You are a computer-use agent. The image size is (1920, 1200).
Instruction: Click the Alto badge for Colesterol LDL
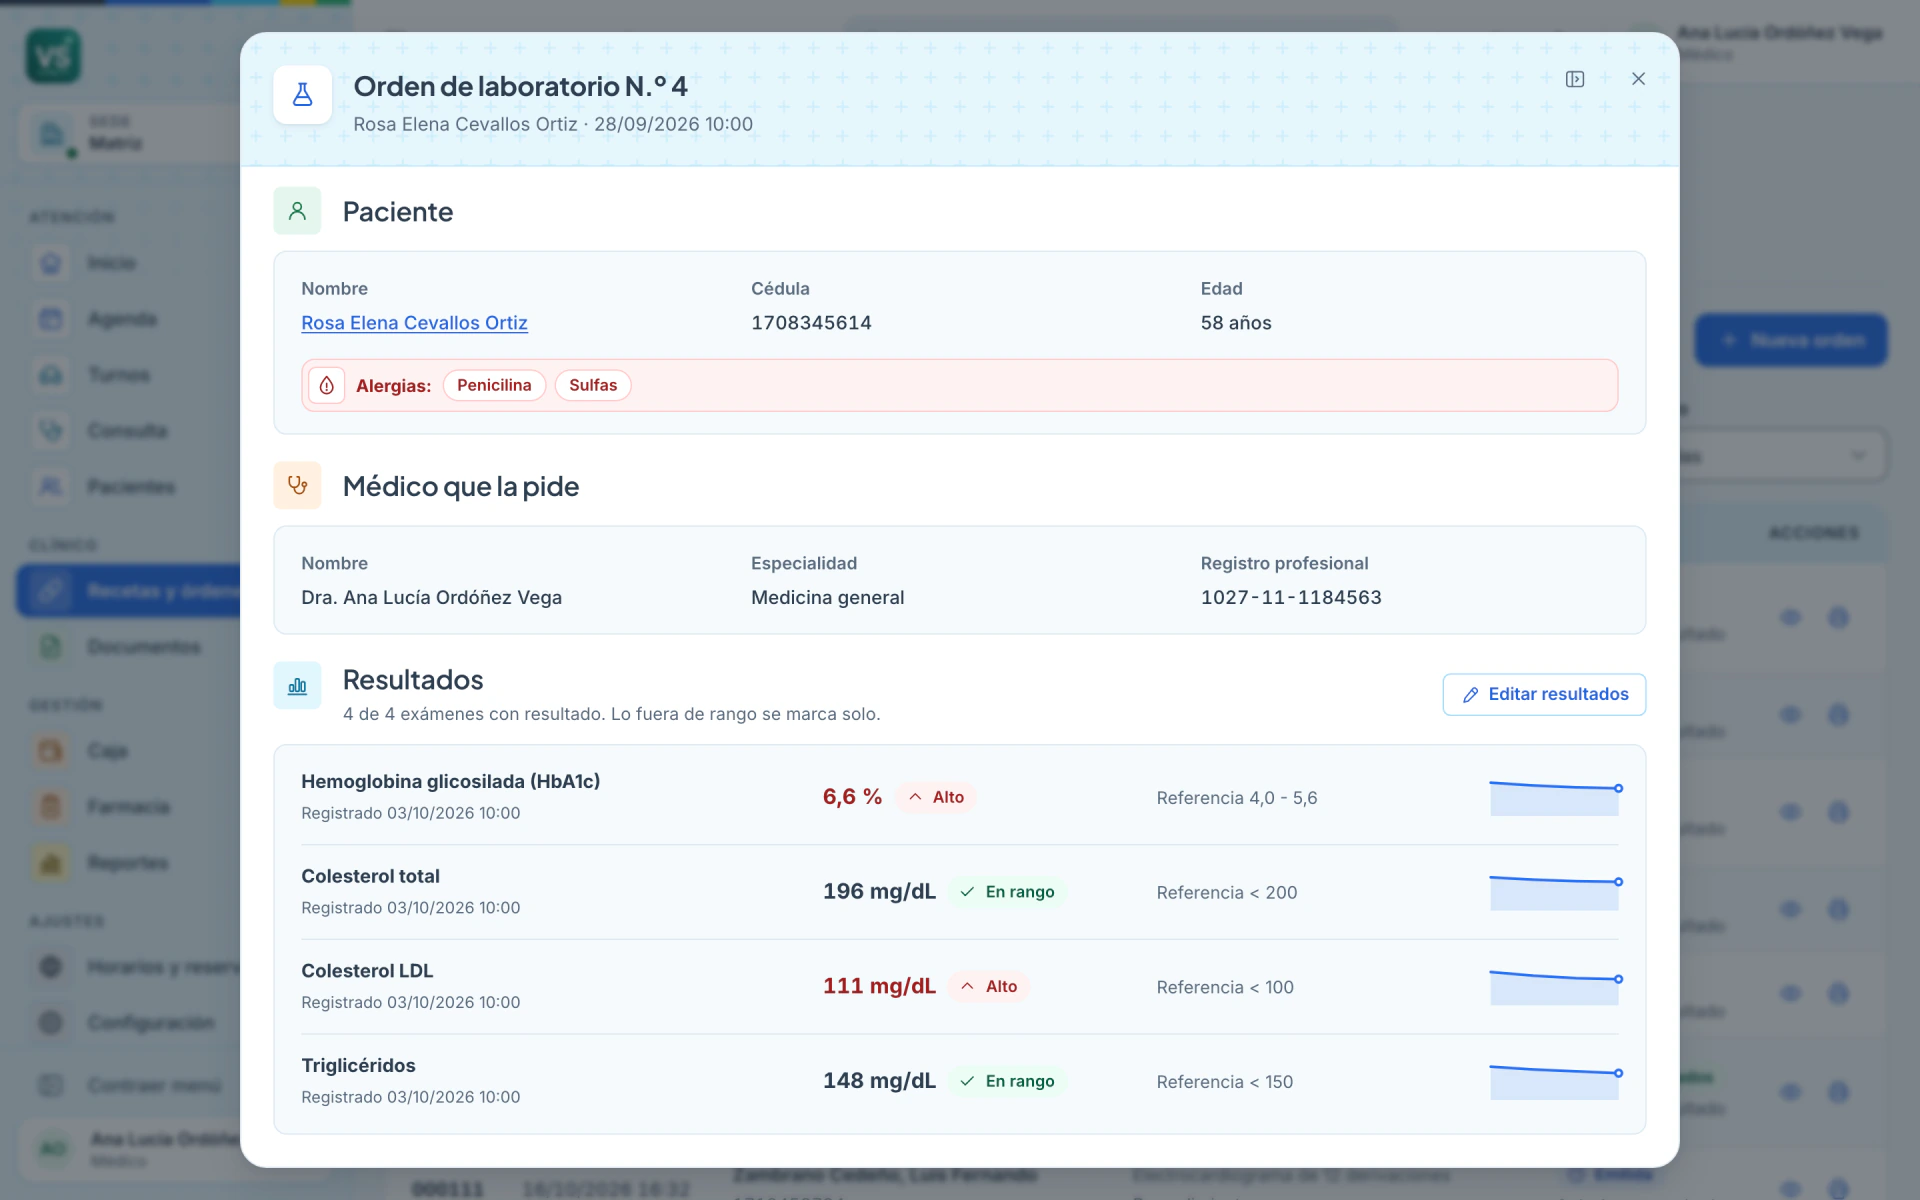[x=989, y=986]
